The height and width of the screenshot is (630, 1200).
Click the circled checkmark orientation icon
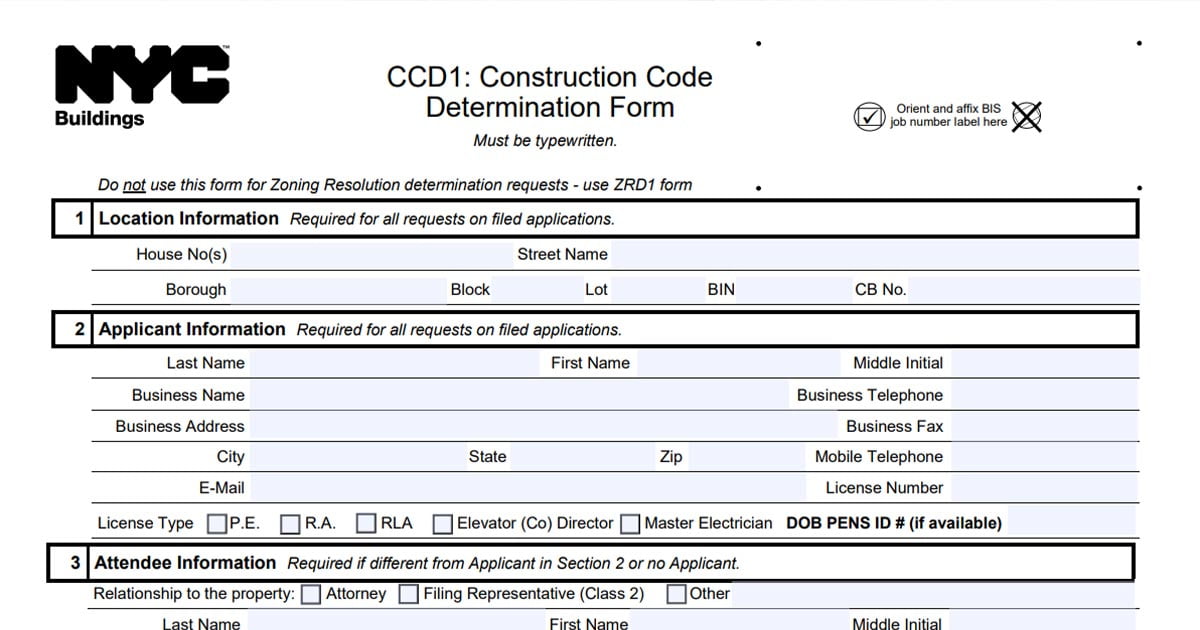click(x=868, y=116)
